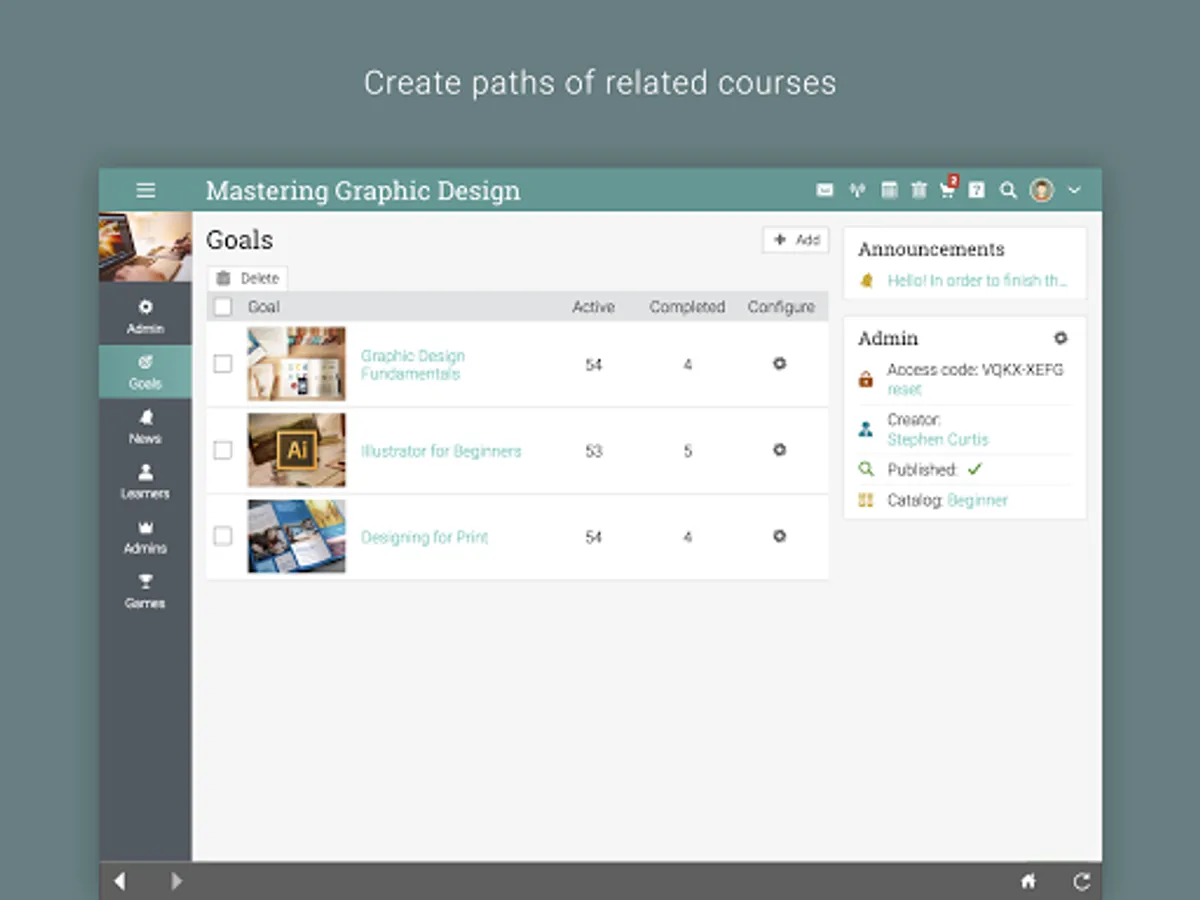Select Games in the sidebar
This screenshot has width=1200, height=900.
(145, 591)
